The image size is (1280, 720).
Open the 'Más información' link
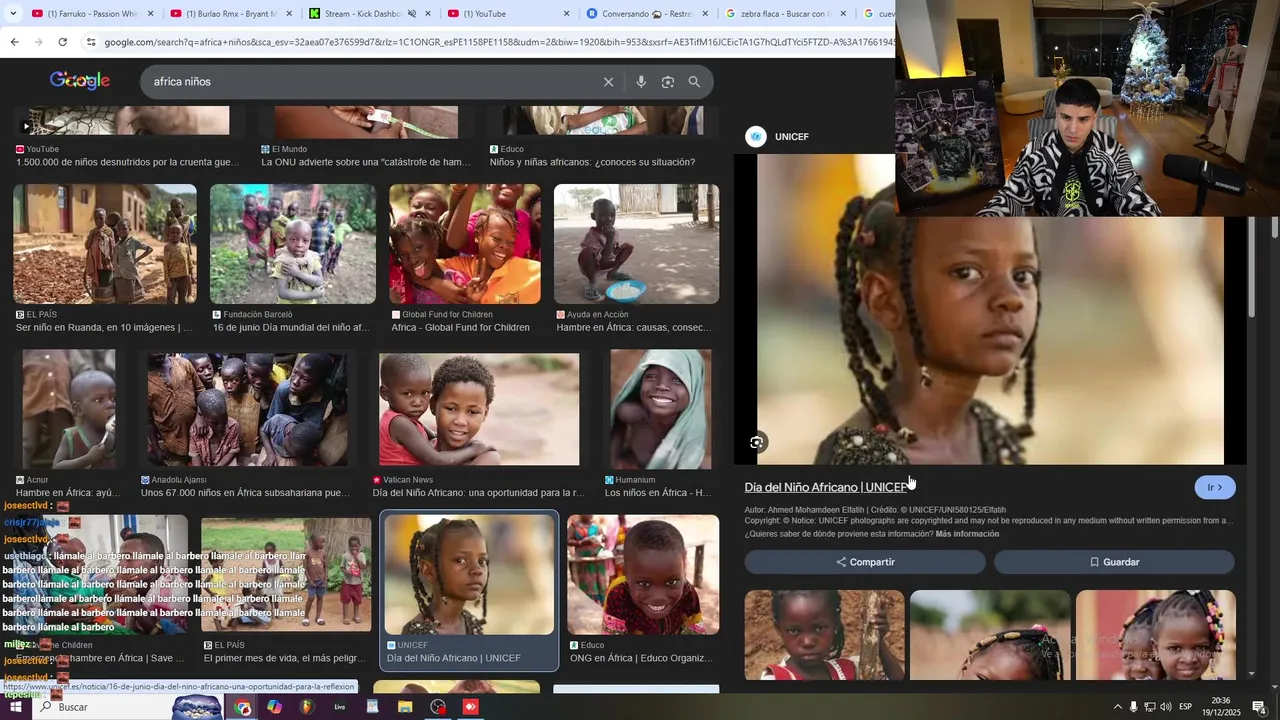(x=967, y=534)
